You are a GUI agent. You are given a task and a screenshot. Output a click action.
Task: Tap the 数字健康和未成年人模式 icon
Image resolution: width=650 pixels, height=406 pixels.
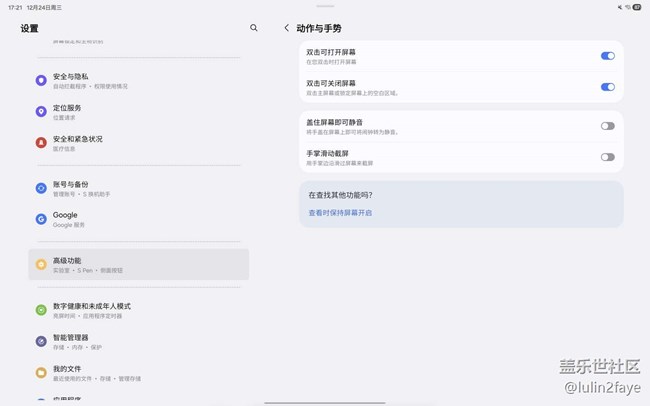(x=41, y=310)
